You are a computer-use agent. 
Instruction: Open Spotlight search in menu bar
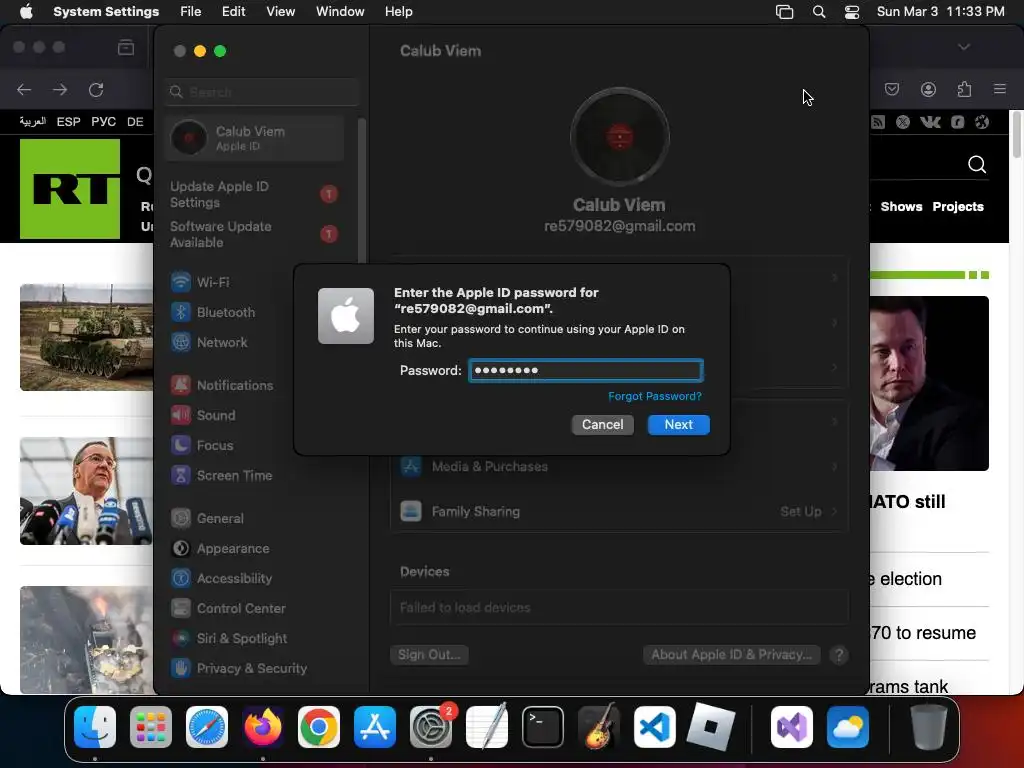tap(819, 12)
